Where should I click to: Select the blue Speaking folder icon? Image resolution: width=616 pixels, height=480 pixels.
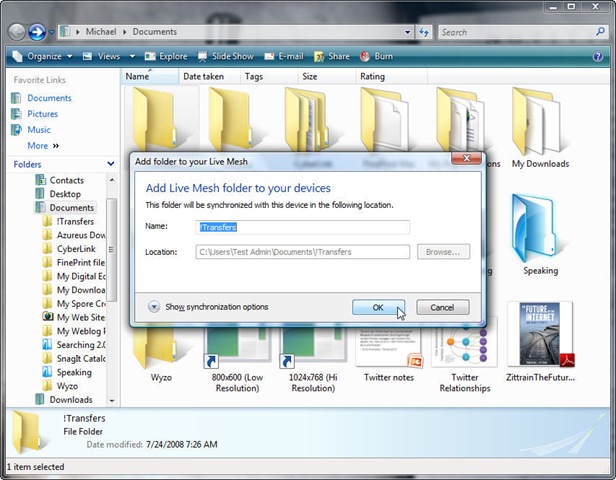click(x=540, y=235)
